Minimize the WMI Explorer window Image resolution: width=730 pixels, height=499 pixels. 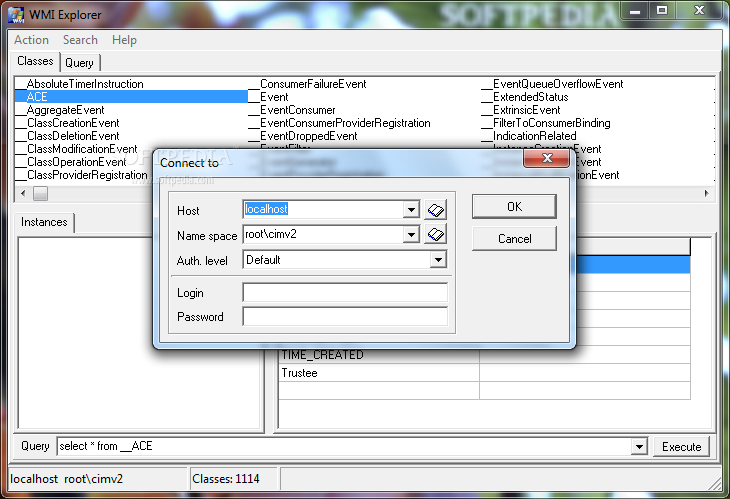[x=635, y=11]
